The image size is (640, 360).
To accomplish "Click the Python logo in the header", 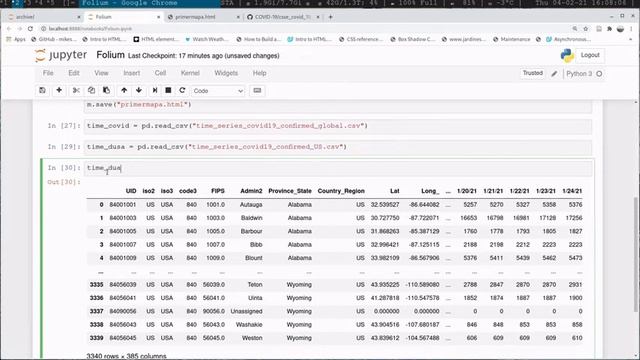I will tap(567, 56).
